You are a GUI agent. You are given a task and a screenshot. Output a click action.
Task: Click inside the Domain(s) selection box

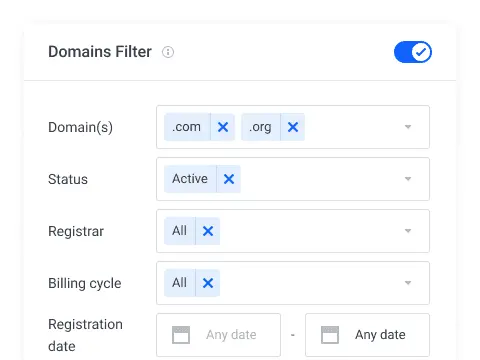click(x=293, y=127)
